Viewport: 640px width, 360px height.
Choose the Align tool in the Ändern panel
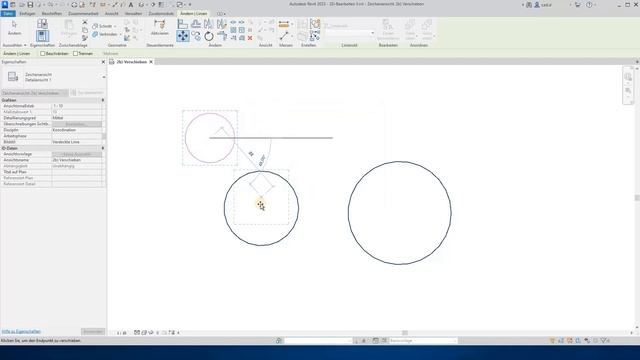(x=183, y=24)
